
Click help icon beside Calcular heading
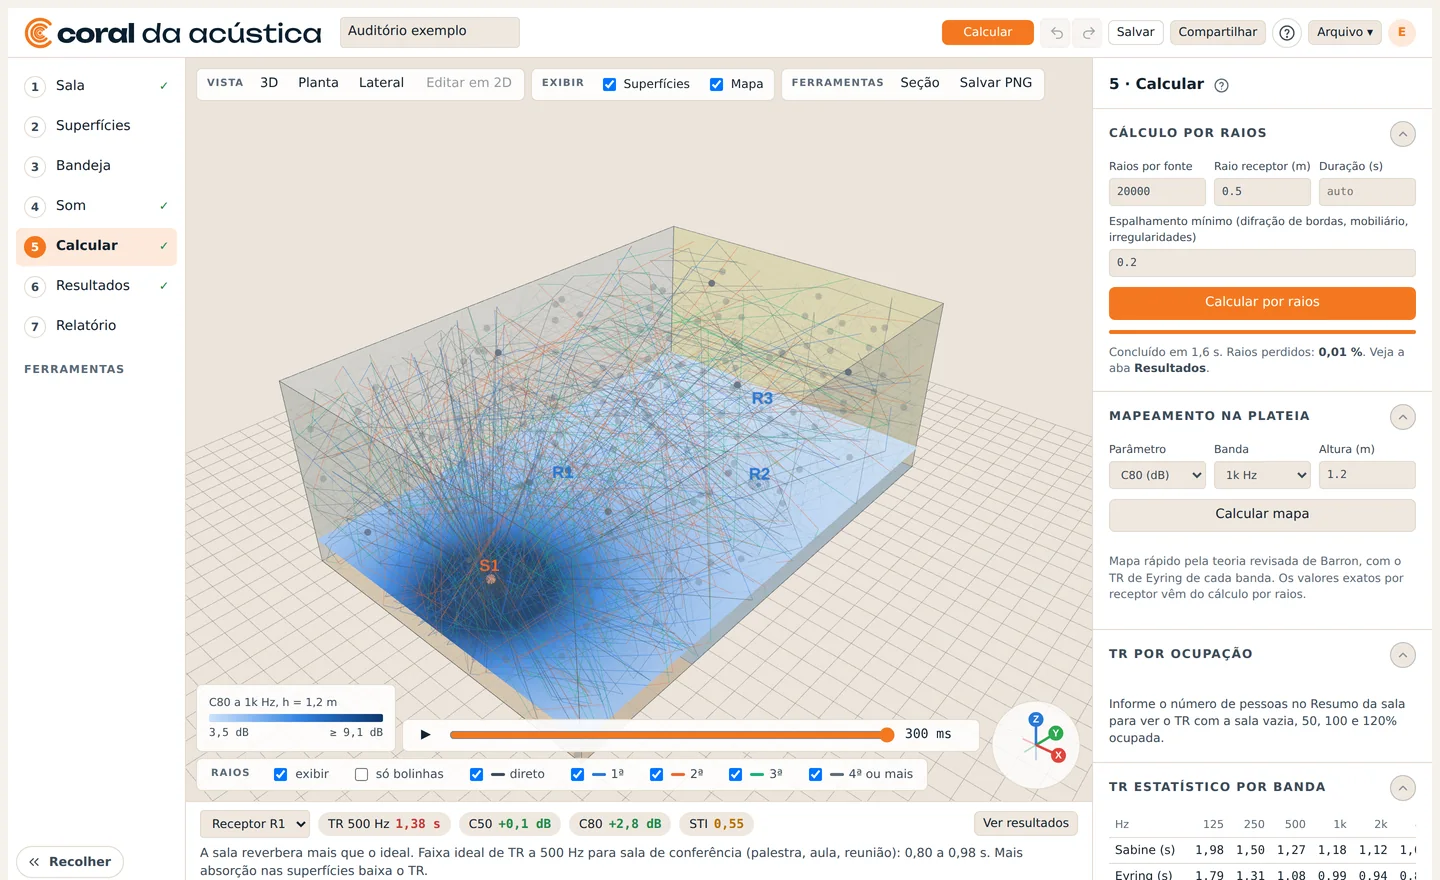(x=1221, y=86)
